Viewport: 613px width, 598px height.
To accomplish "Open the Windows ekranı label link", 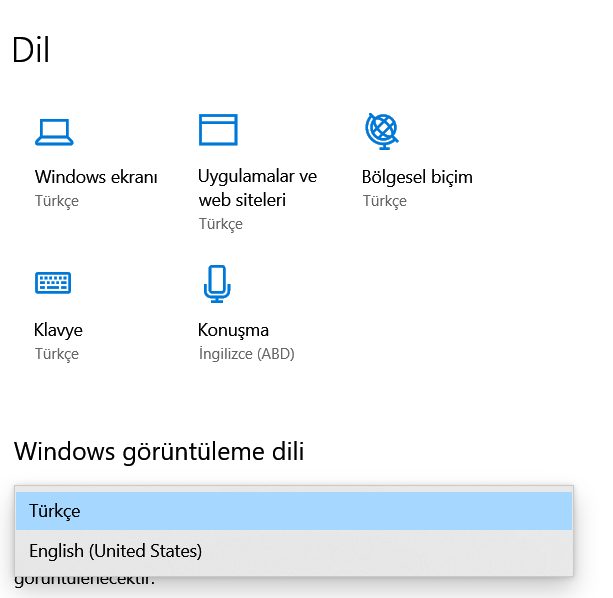I will [96, 177].
